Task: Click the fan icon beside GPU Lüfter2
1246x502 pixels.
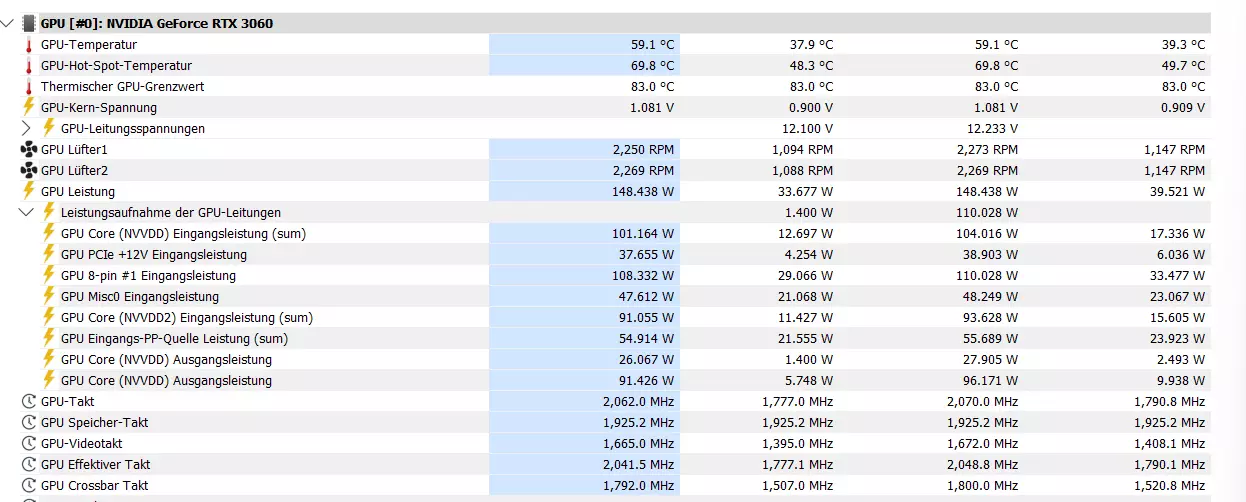Action: (x=29, y=170)
